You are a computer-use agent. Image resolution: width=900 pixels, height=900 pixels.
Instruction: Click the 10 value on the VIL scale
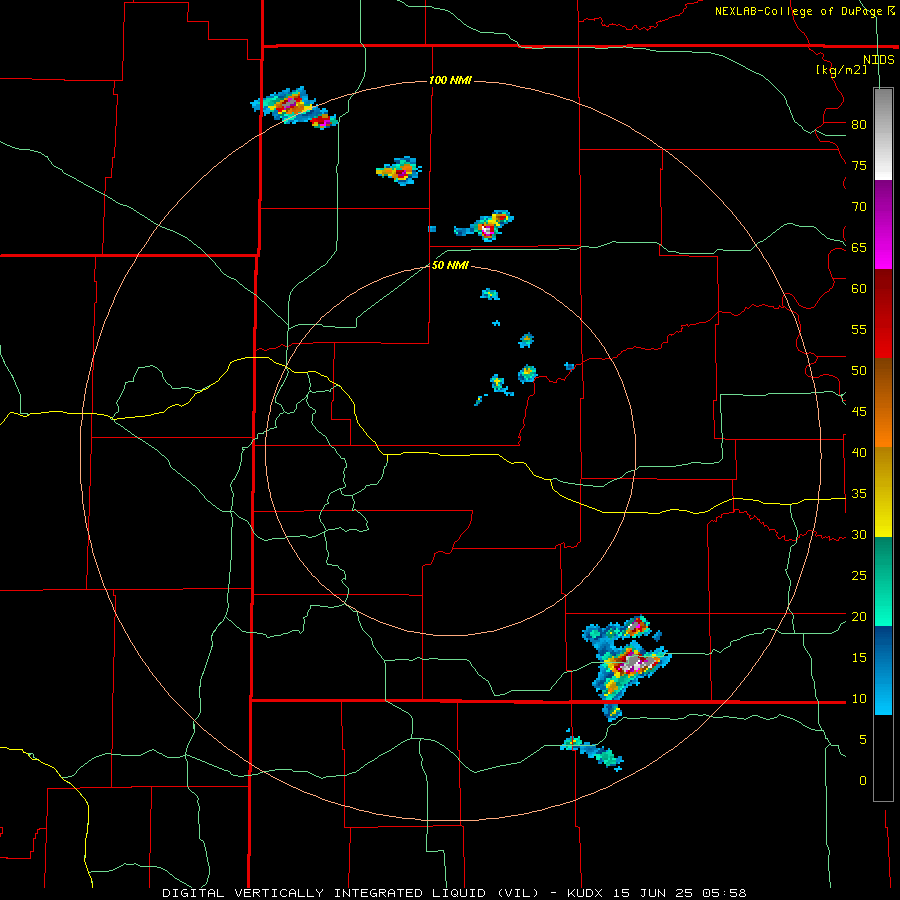pyautogui.click(x=859, y=699)
